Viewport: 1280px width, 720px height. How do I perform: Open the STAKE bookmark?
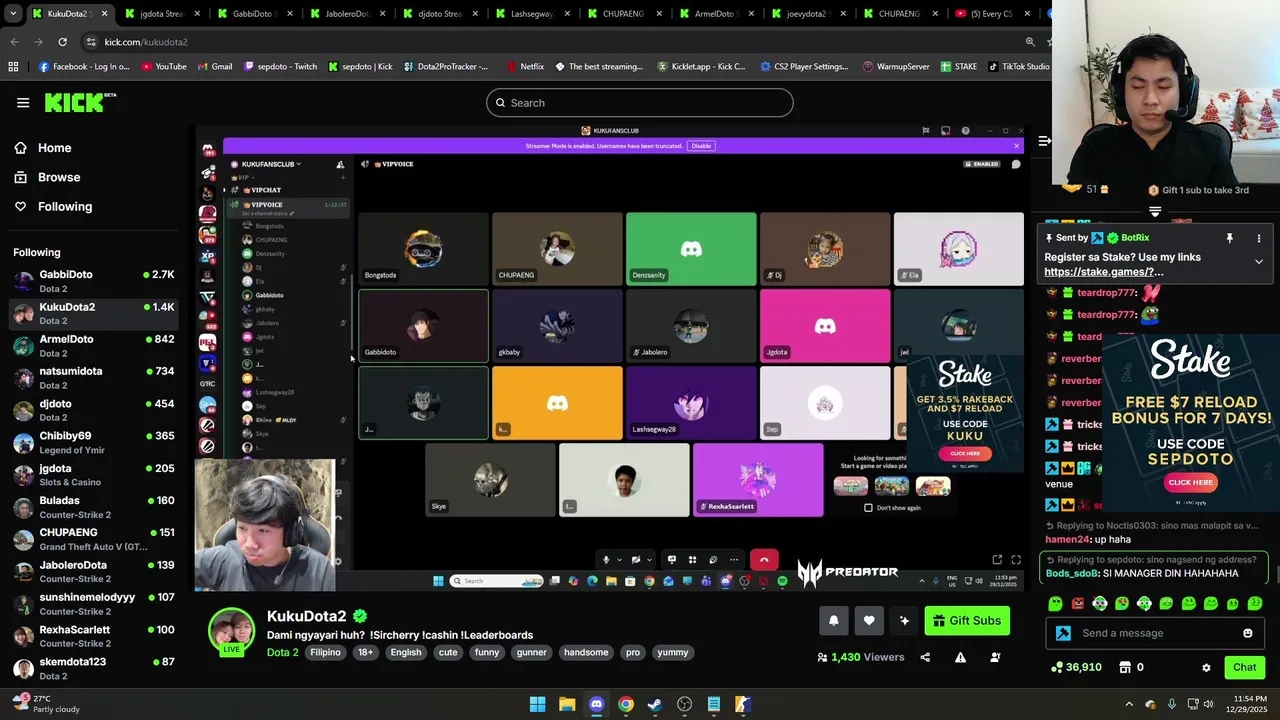(958, 67)
